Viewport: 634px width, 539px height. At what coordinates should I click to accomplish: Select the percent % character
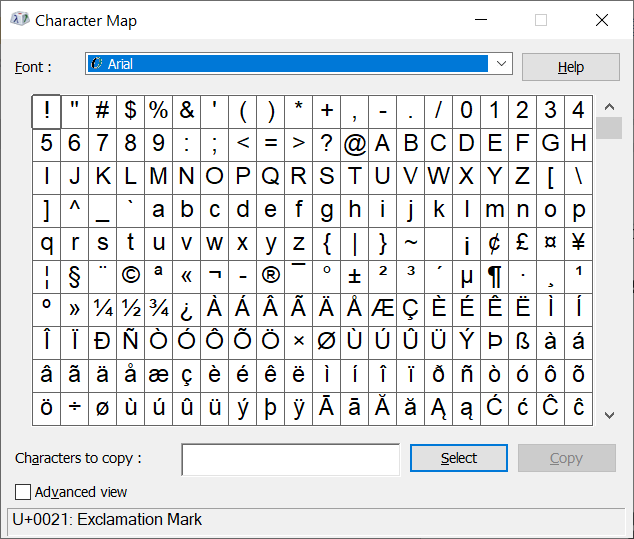pos(158,112)
